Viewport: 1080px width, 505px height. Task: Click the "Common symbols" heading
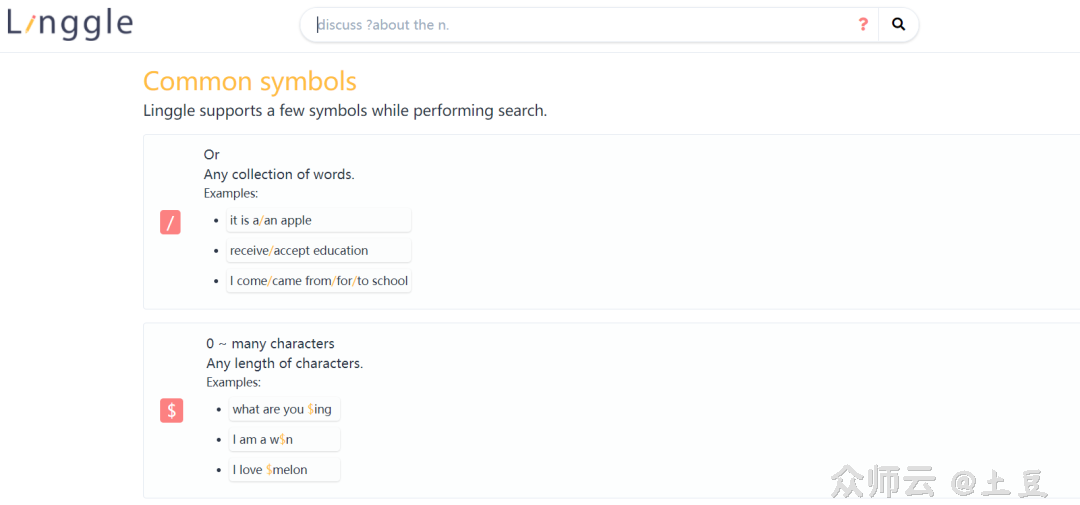coord(250,81)
